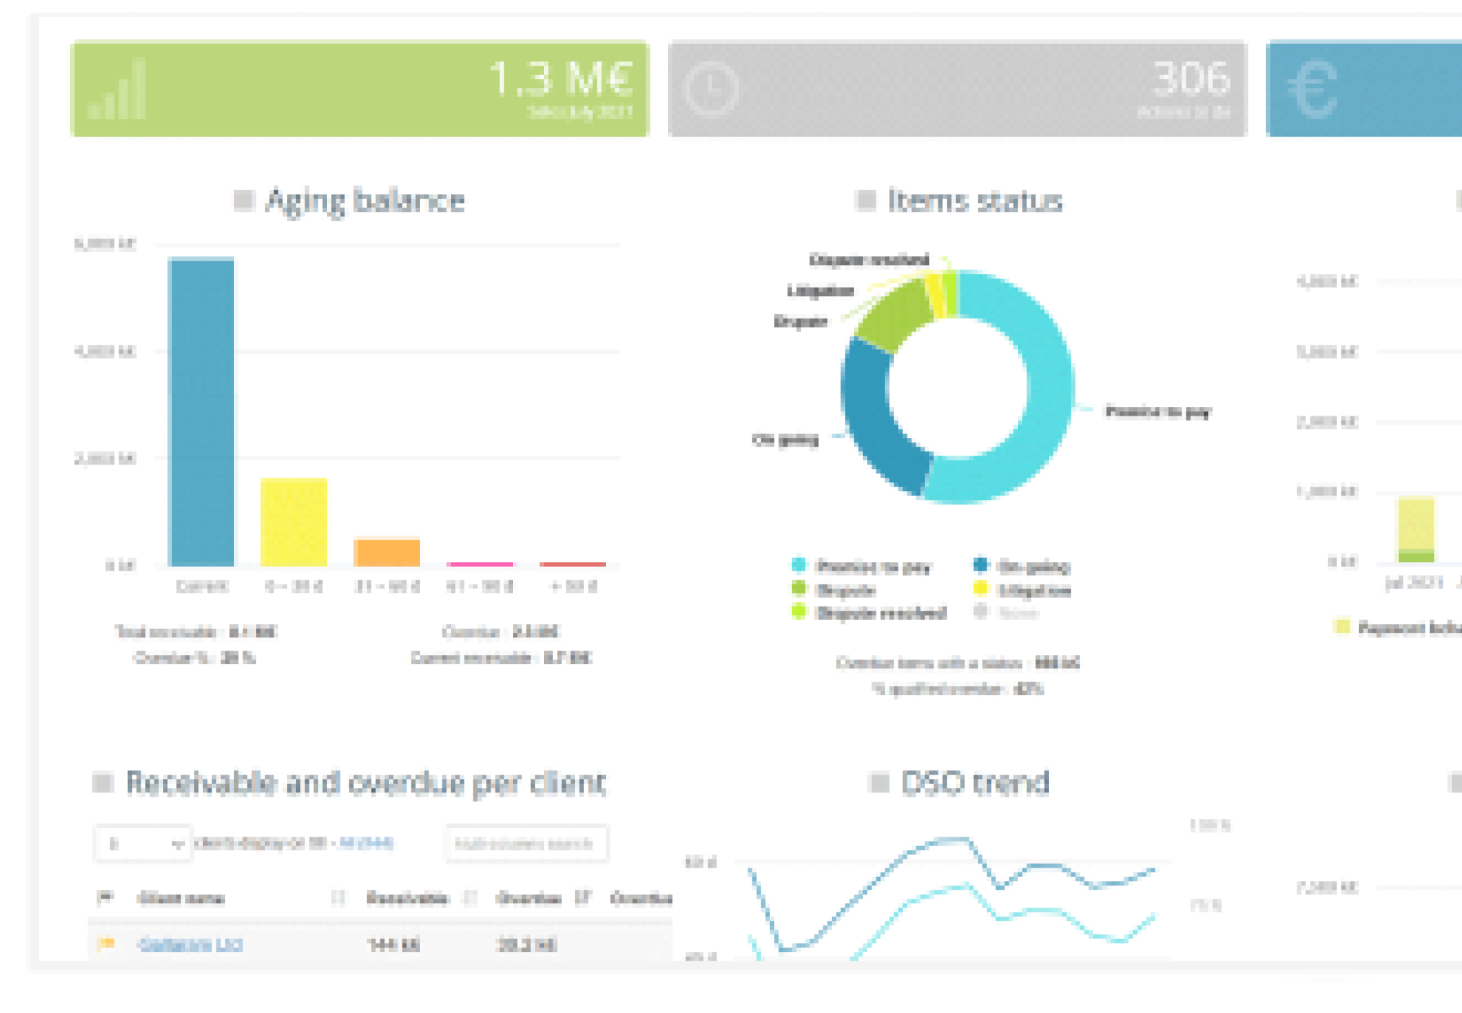Open the clients-per-page dropdown

click(x=142, y=844)
